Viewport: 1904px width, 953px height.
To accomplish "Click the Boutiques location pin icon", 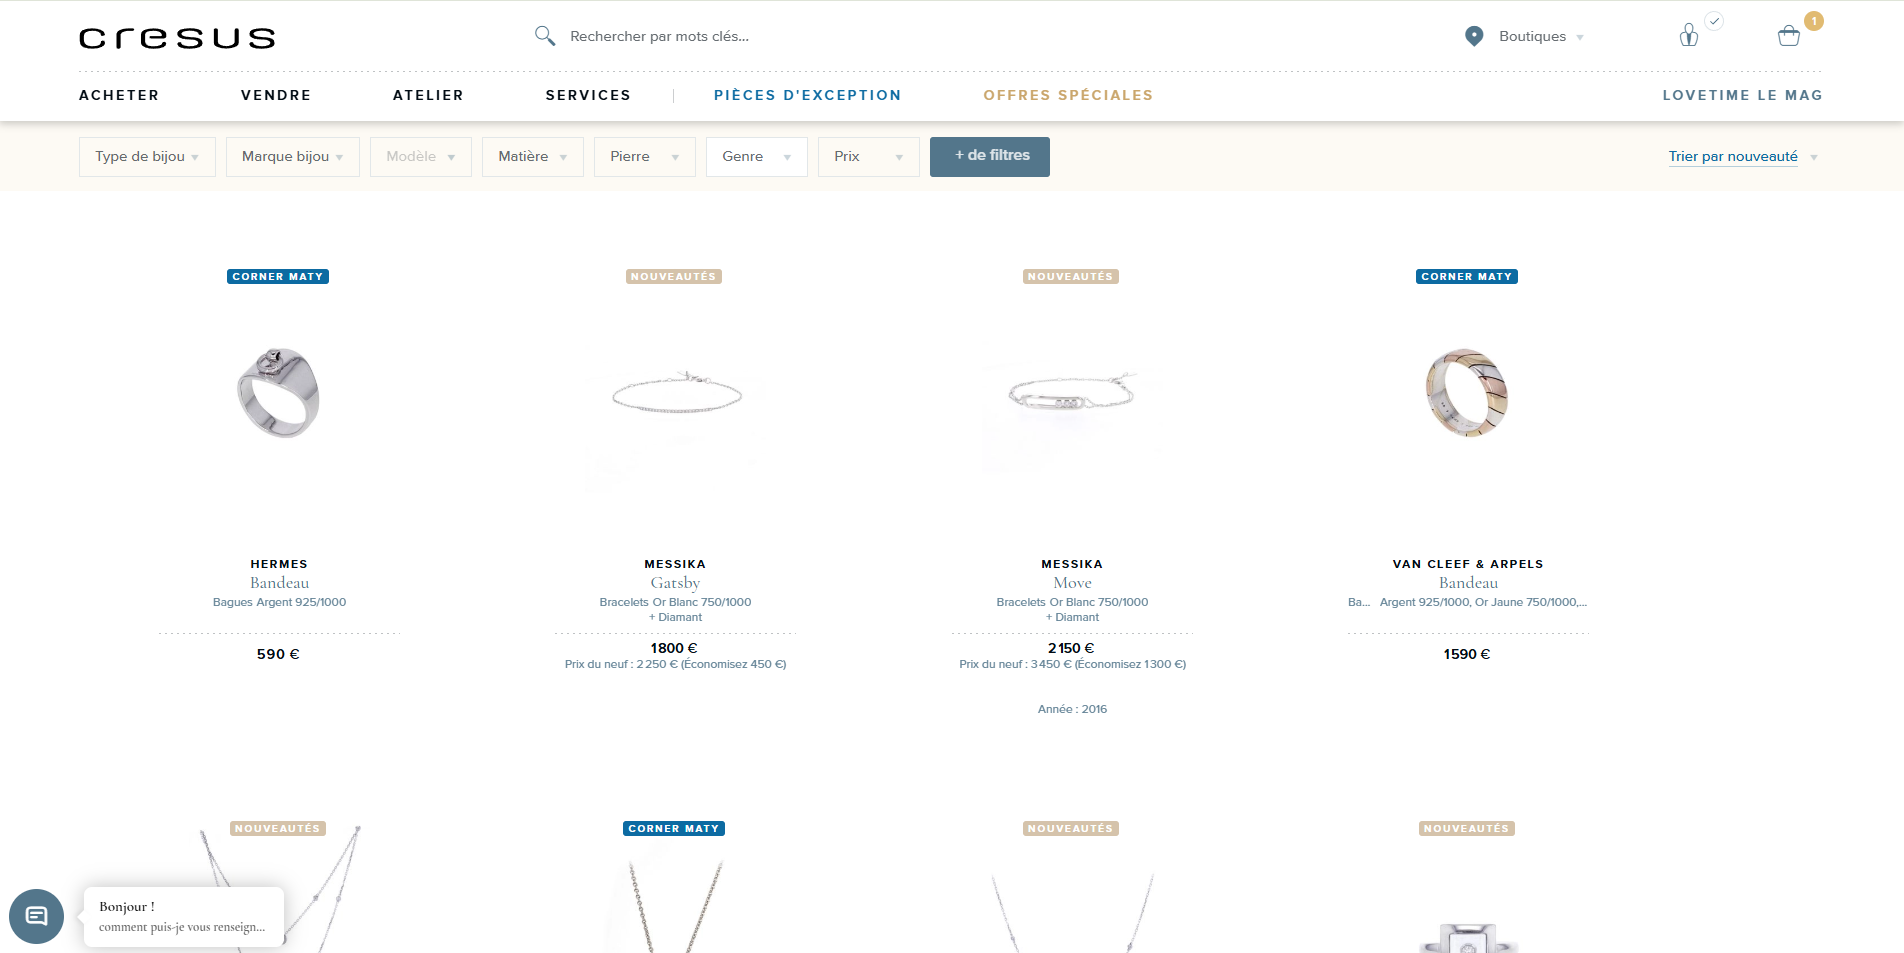I will [1474, 36].
